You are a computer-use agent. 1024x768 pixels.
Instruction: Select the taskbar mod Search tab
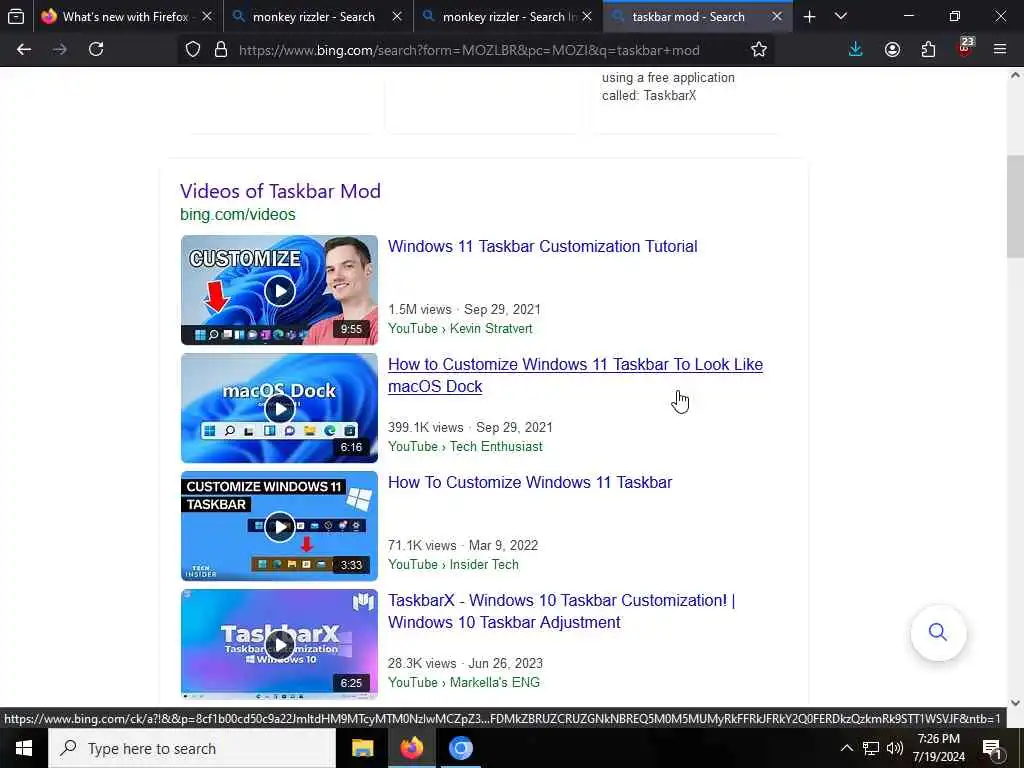688,16
